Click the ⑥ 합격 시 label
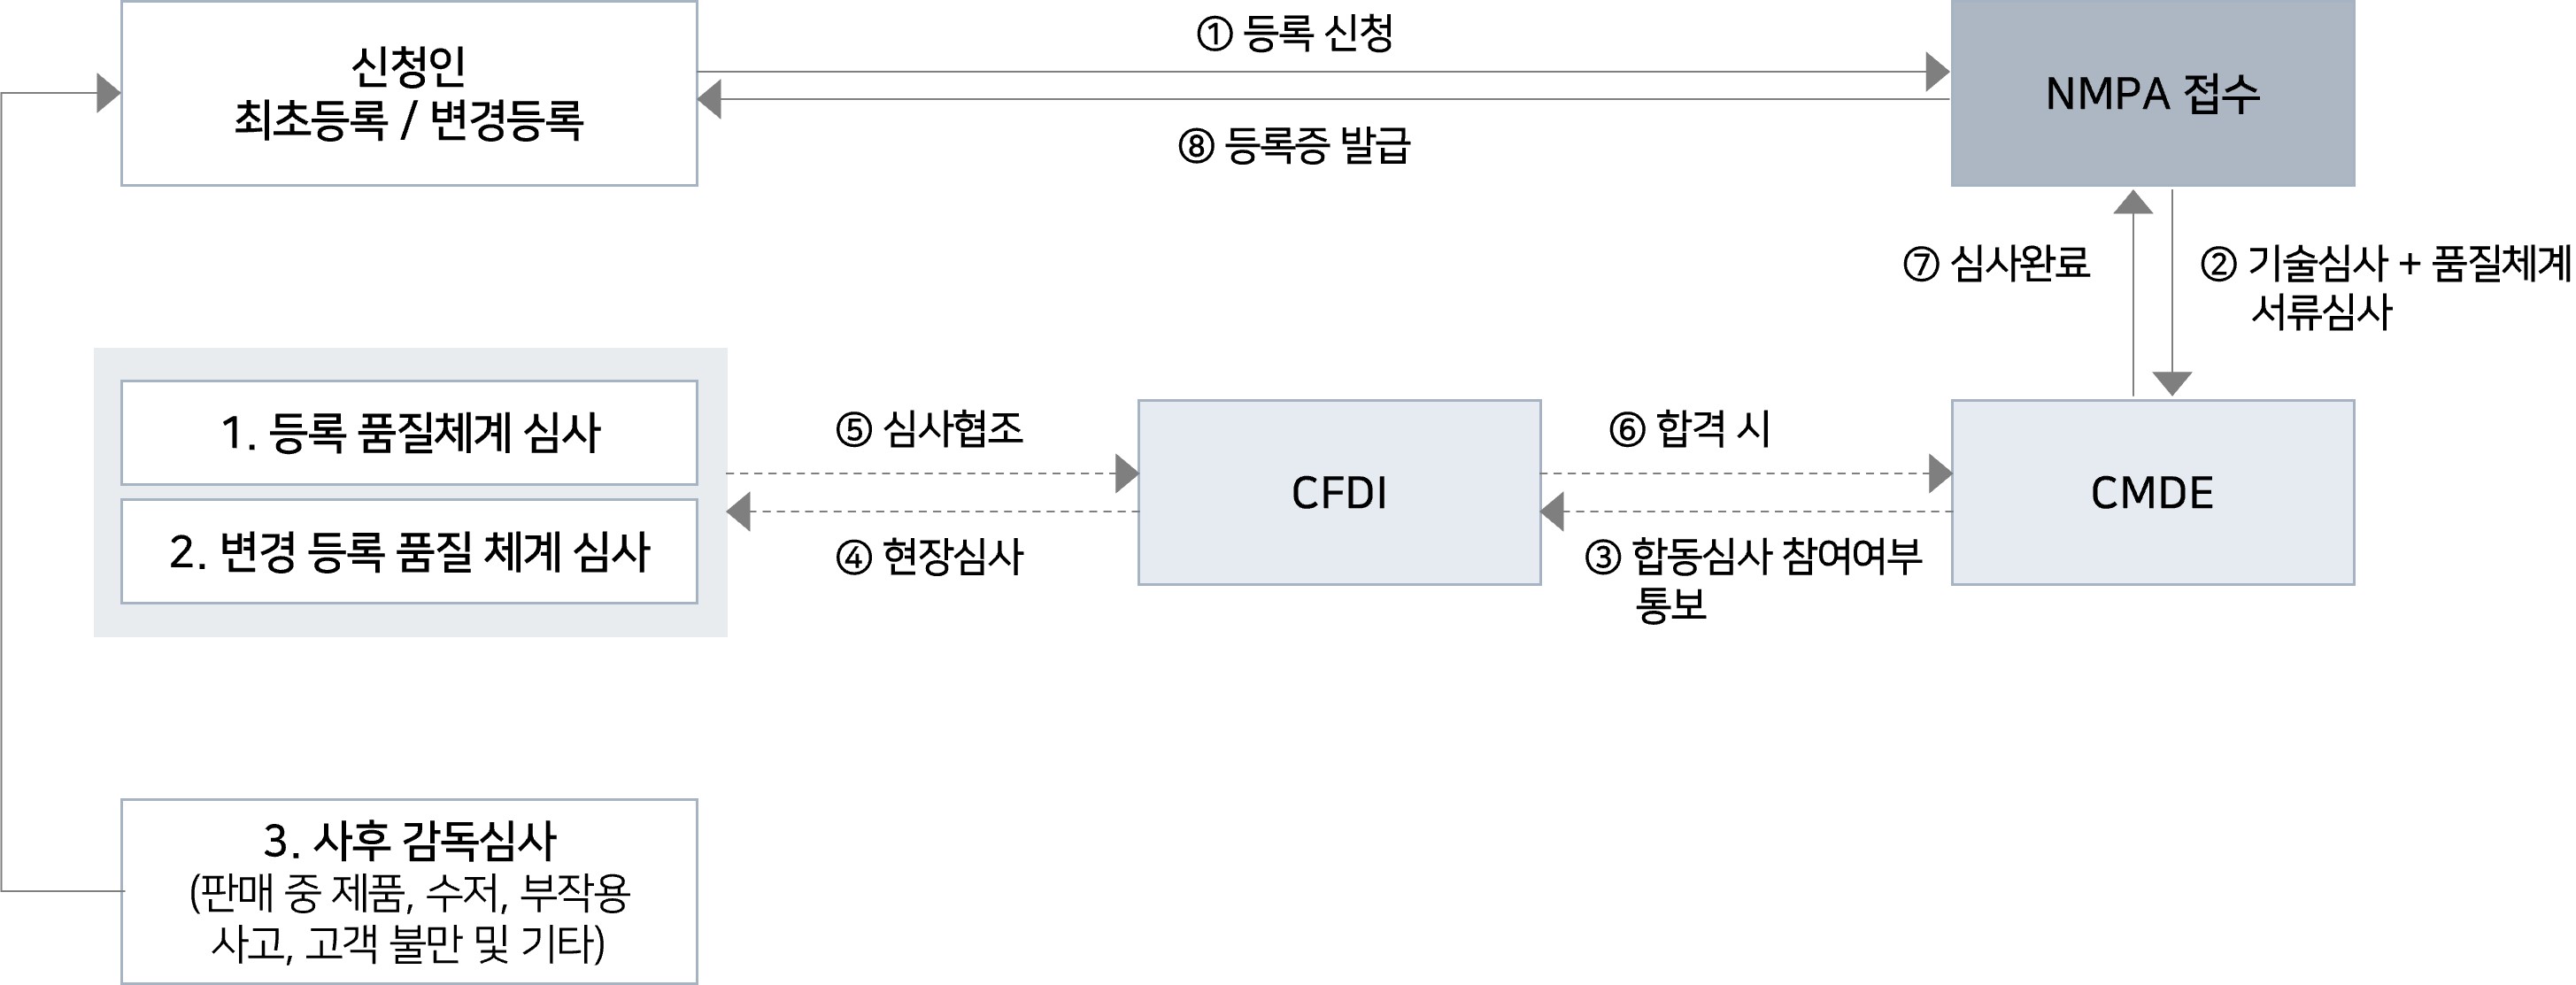2576x985 pixels. tap(1690, 429)
